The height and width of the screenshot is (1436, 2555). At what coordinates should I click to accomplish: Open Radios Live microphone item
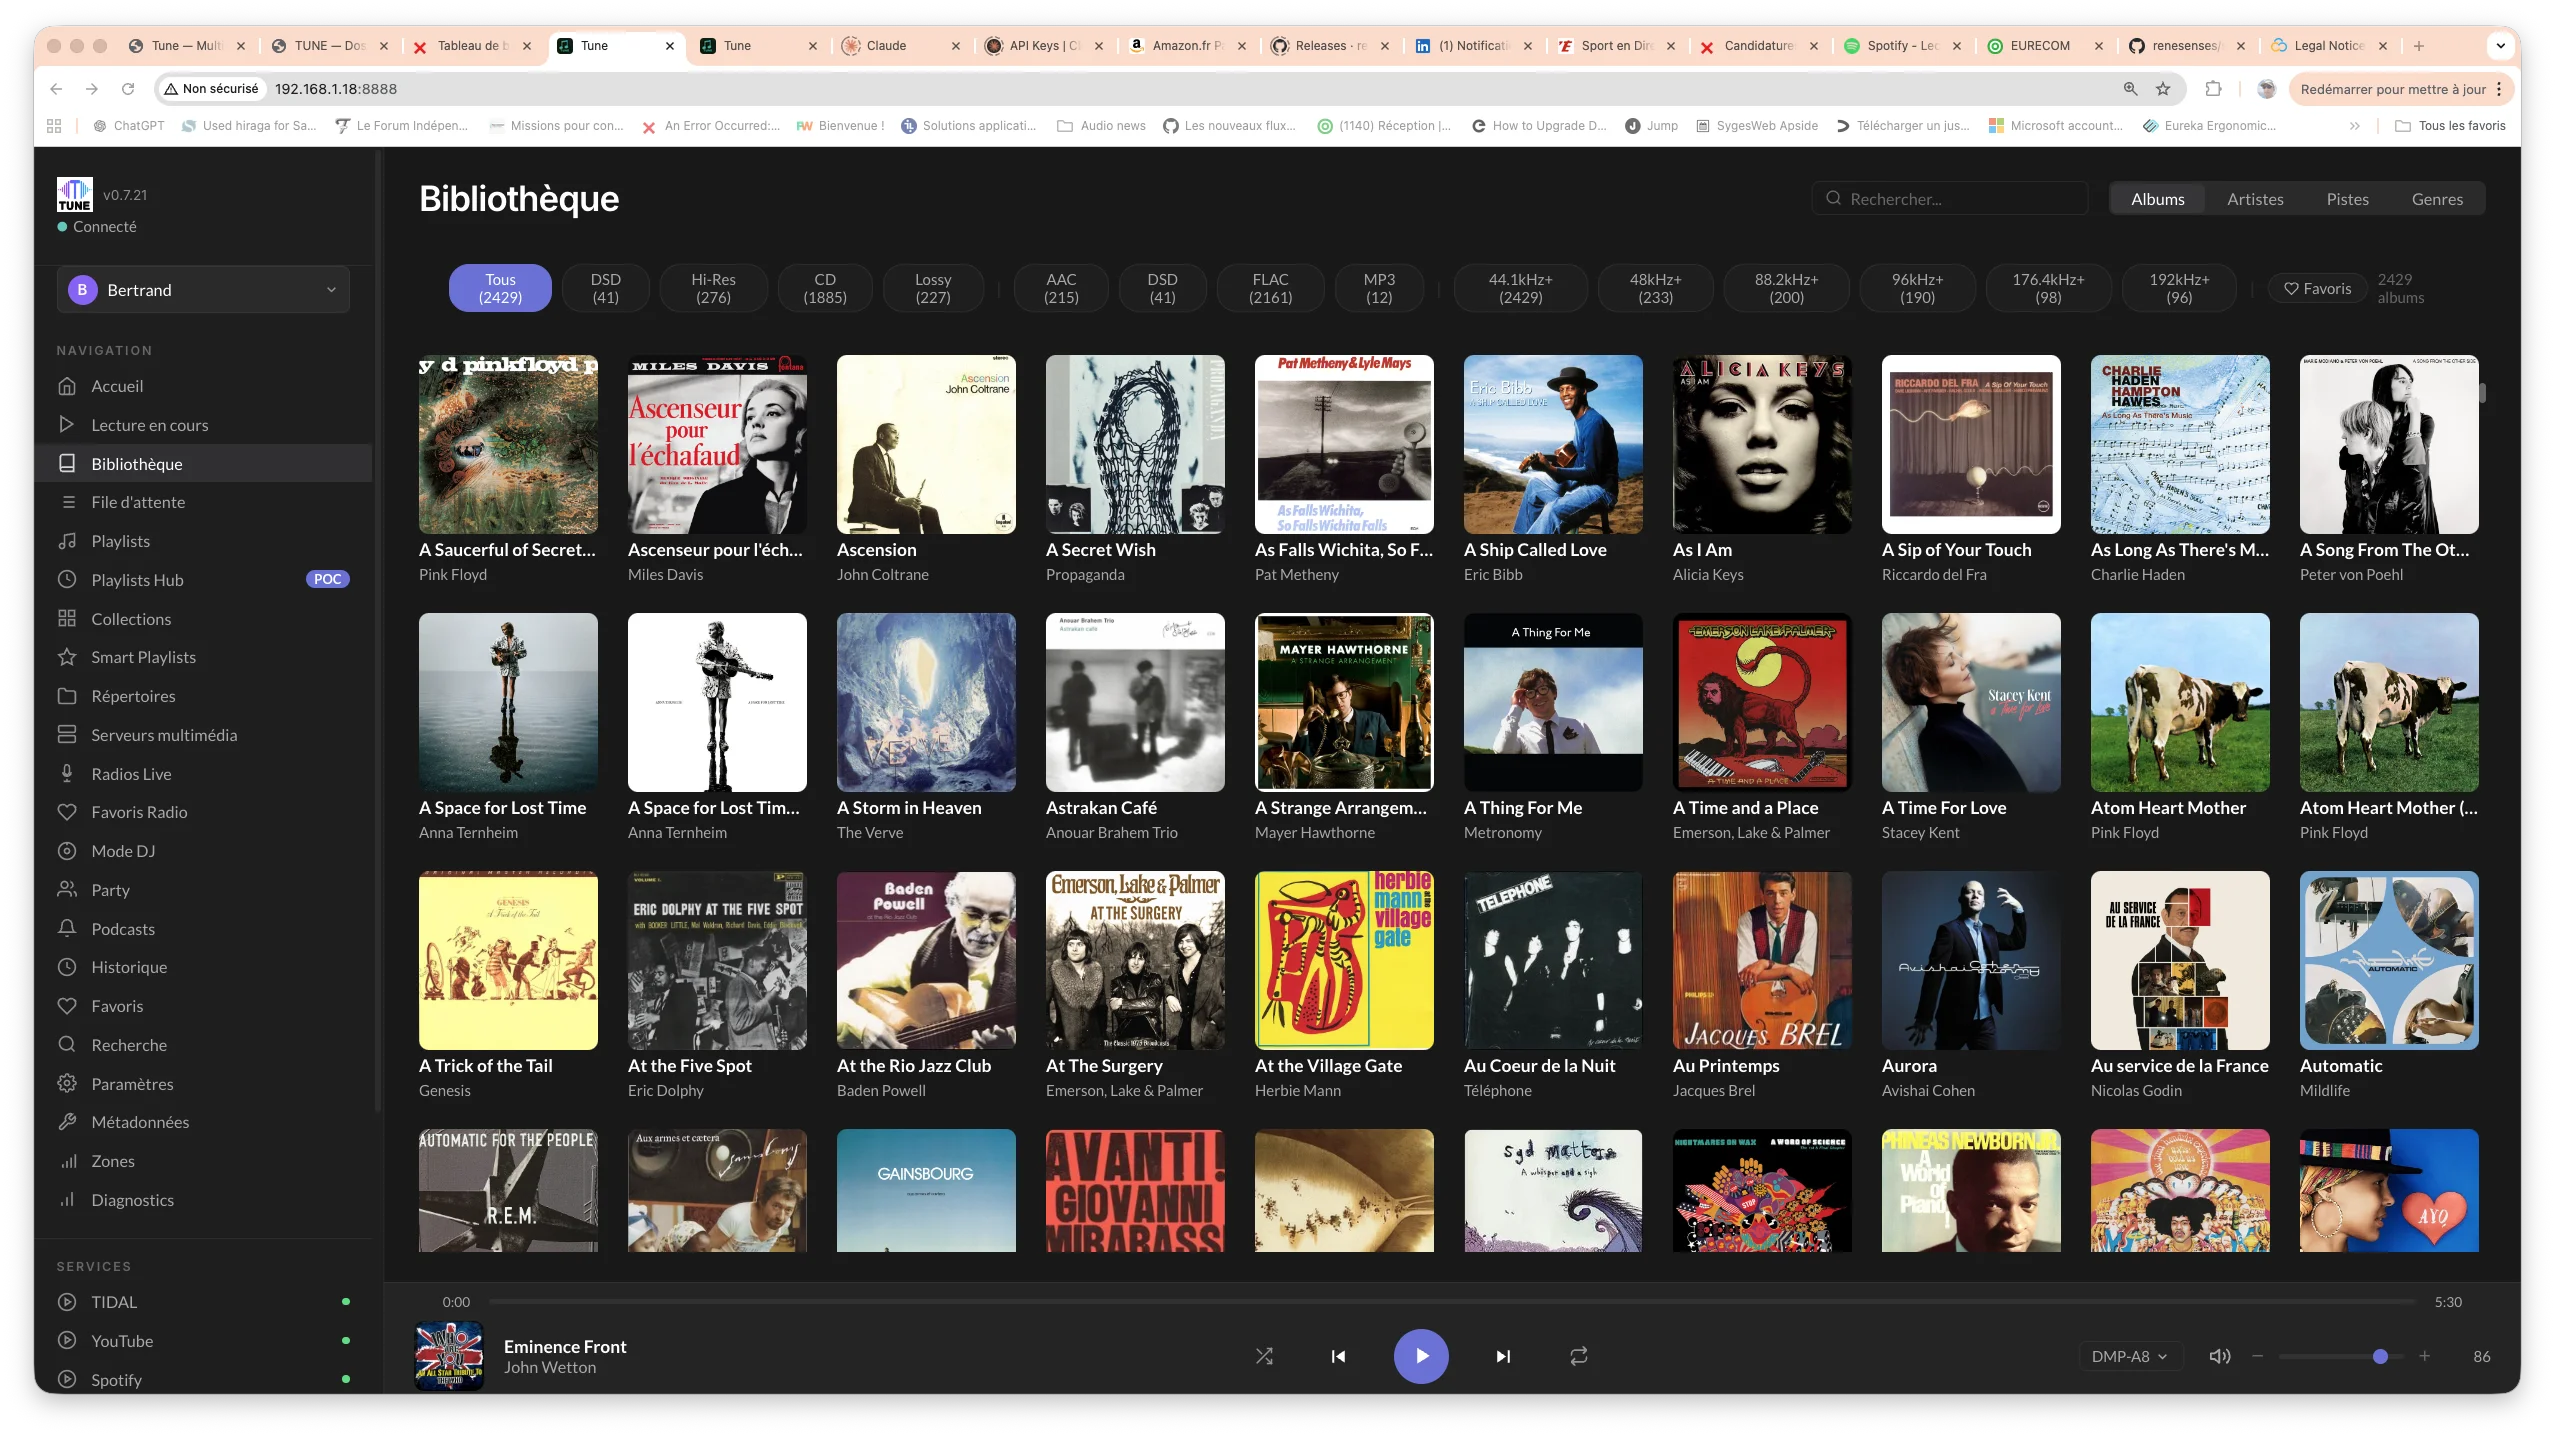point(203,774)
